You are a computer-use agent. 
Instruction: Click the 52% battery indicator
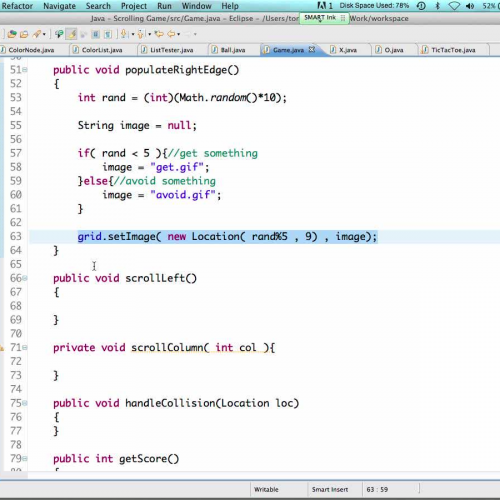[490, 6]
